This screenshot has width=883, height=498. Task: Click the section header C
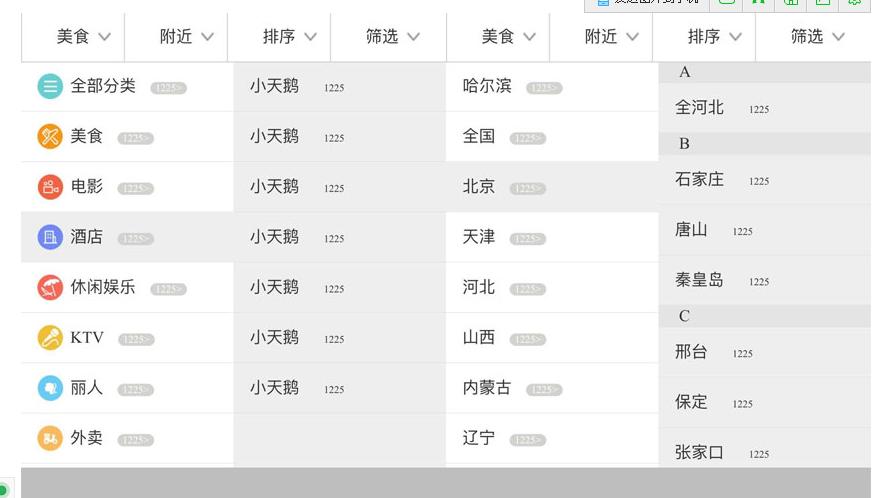click(765, 316)
